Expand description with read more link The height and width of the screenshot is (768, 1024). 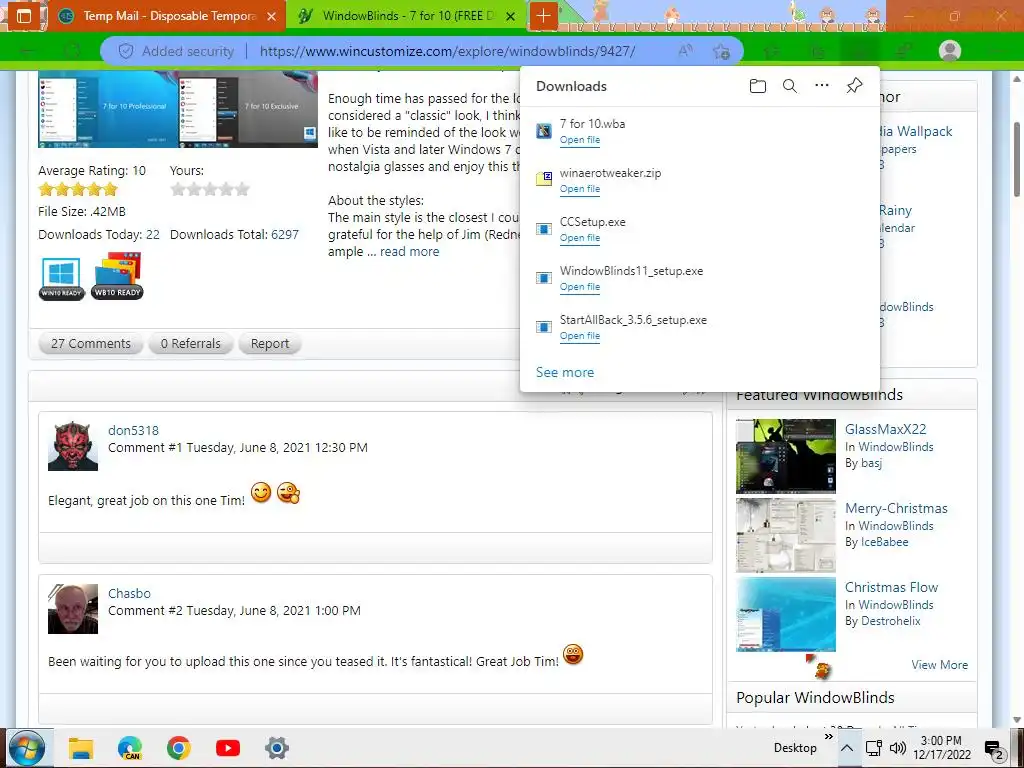[409, 251]
